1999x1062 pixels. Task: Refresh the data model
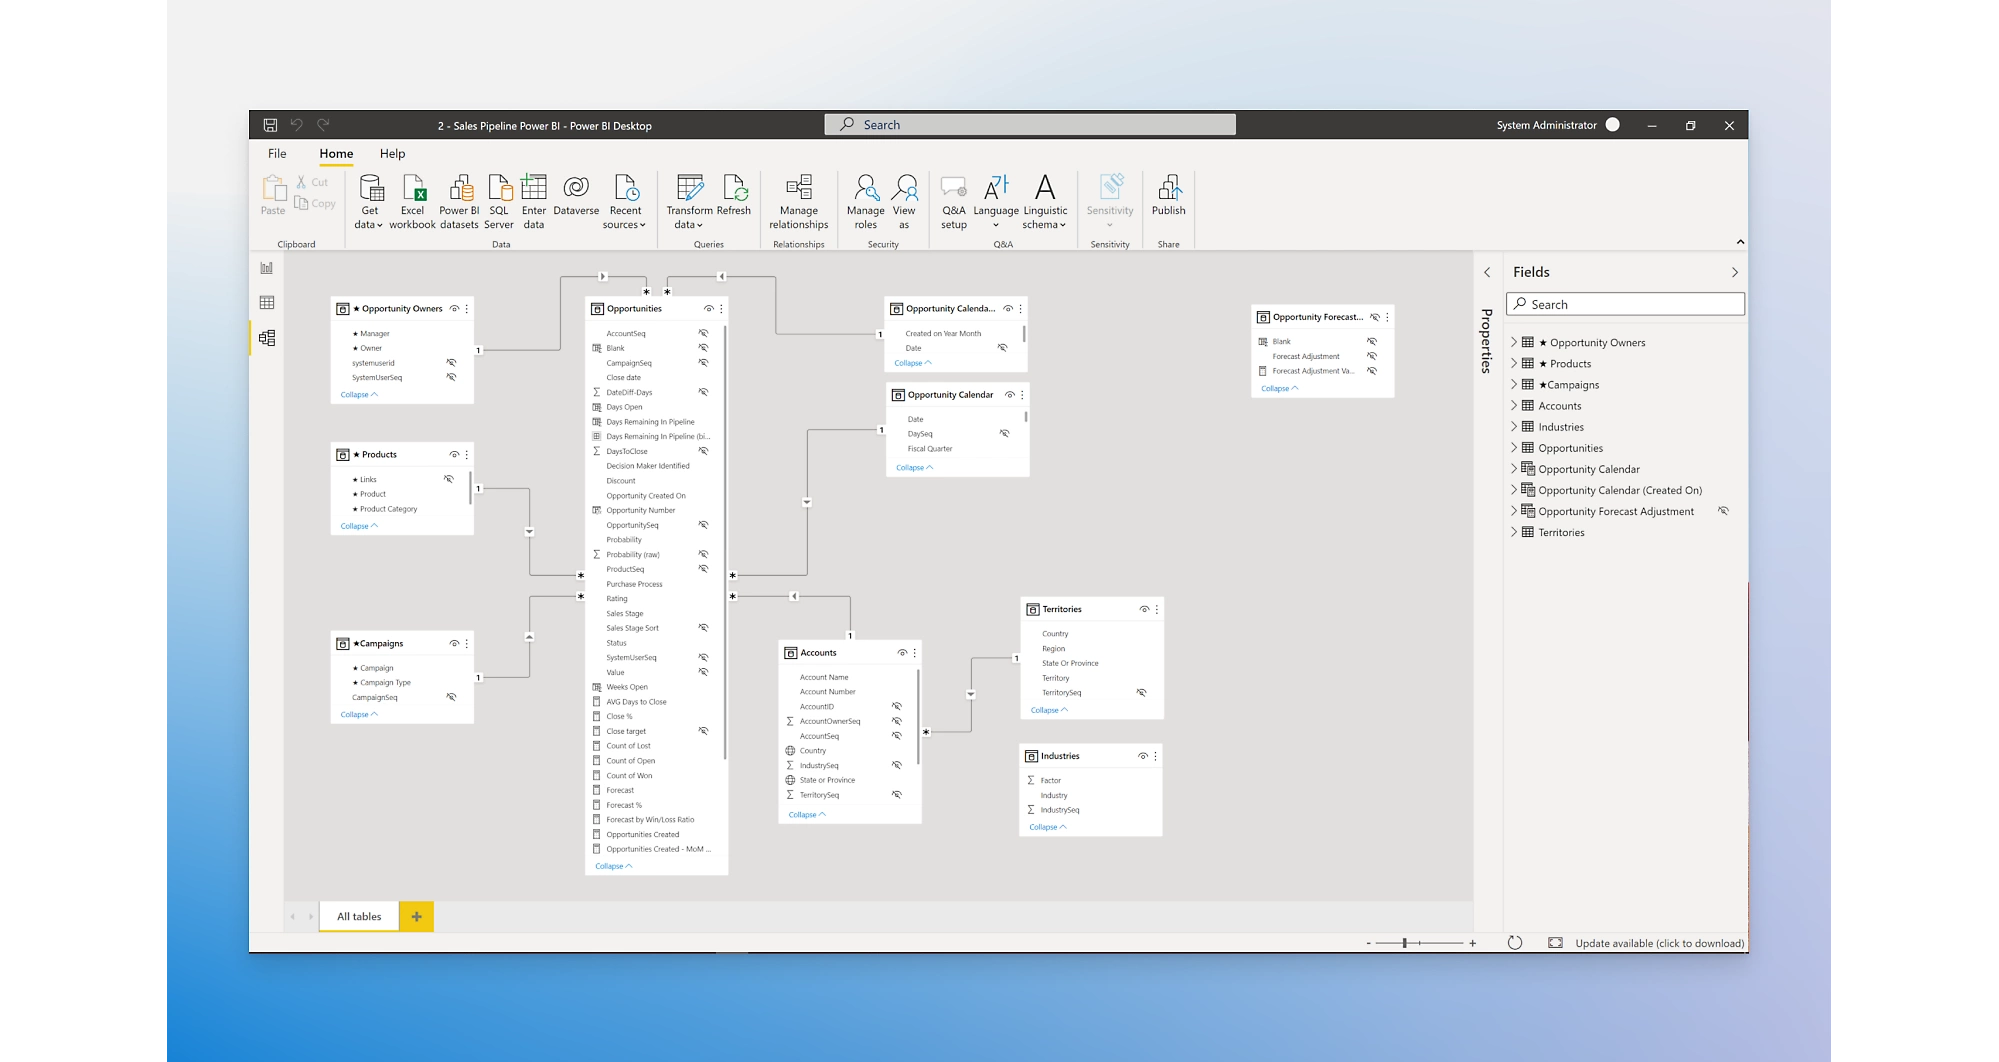(734, 195)
